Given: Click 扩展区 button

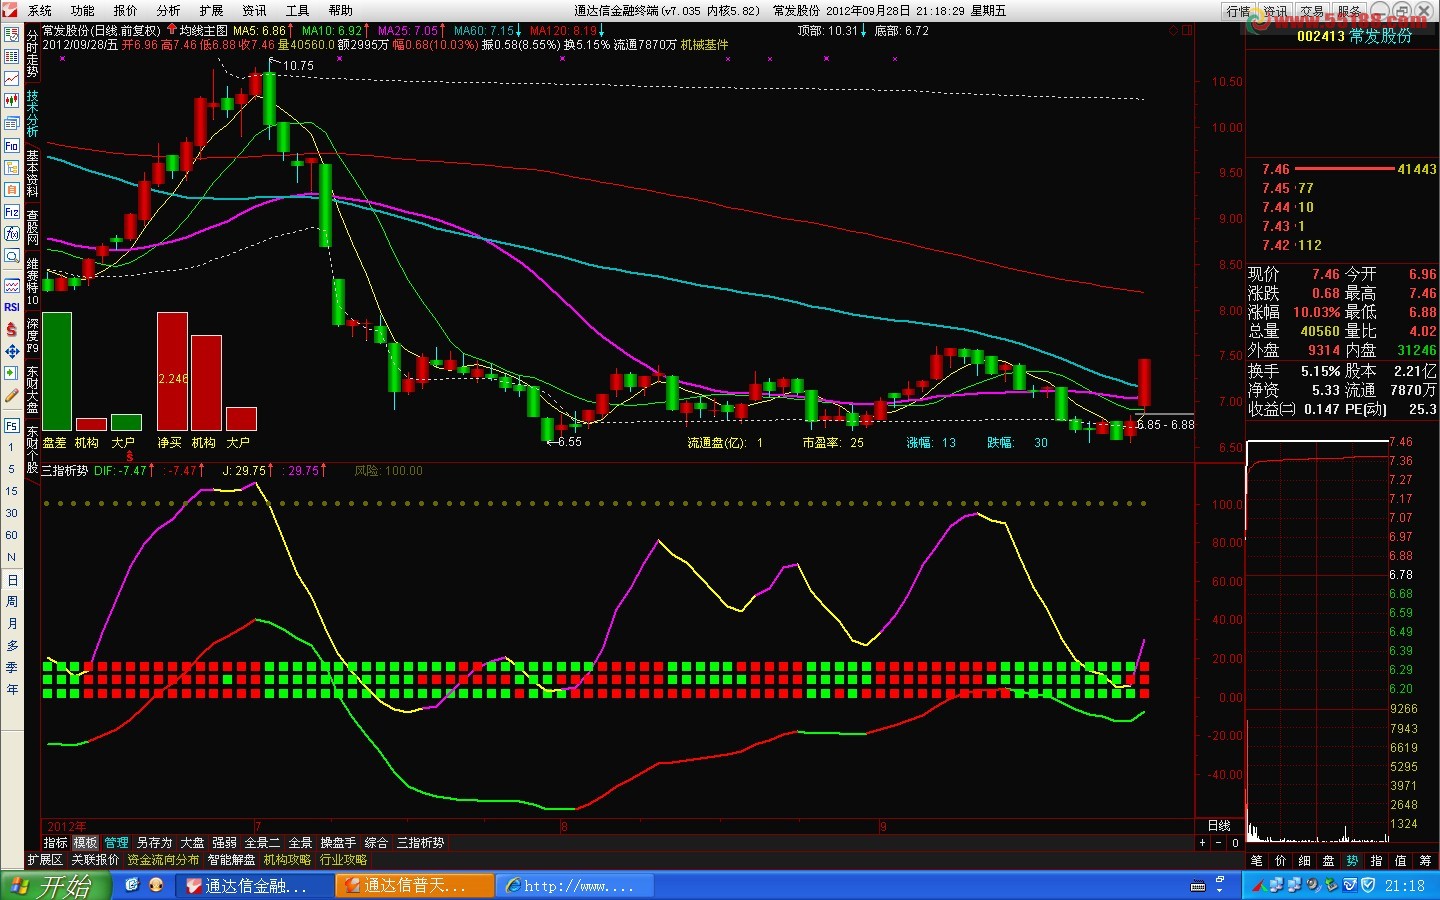Looking at the screenshot, I should [45, 860].
